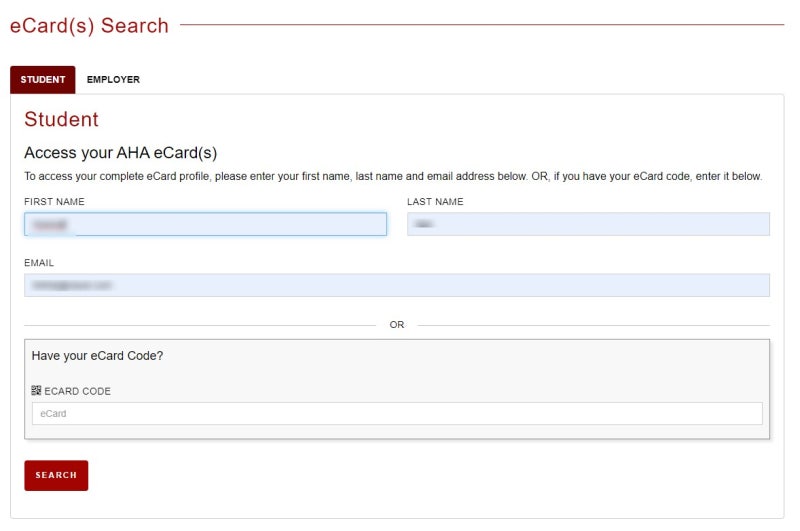The width and height of the screenshot is (800, 531).
Task: Click the QR code icon beside eCard Code
Action: pyautogui.click(x=37, y=391)
